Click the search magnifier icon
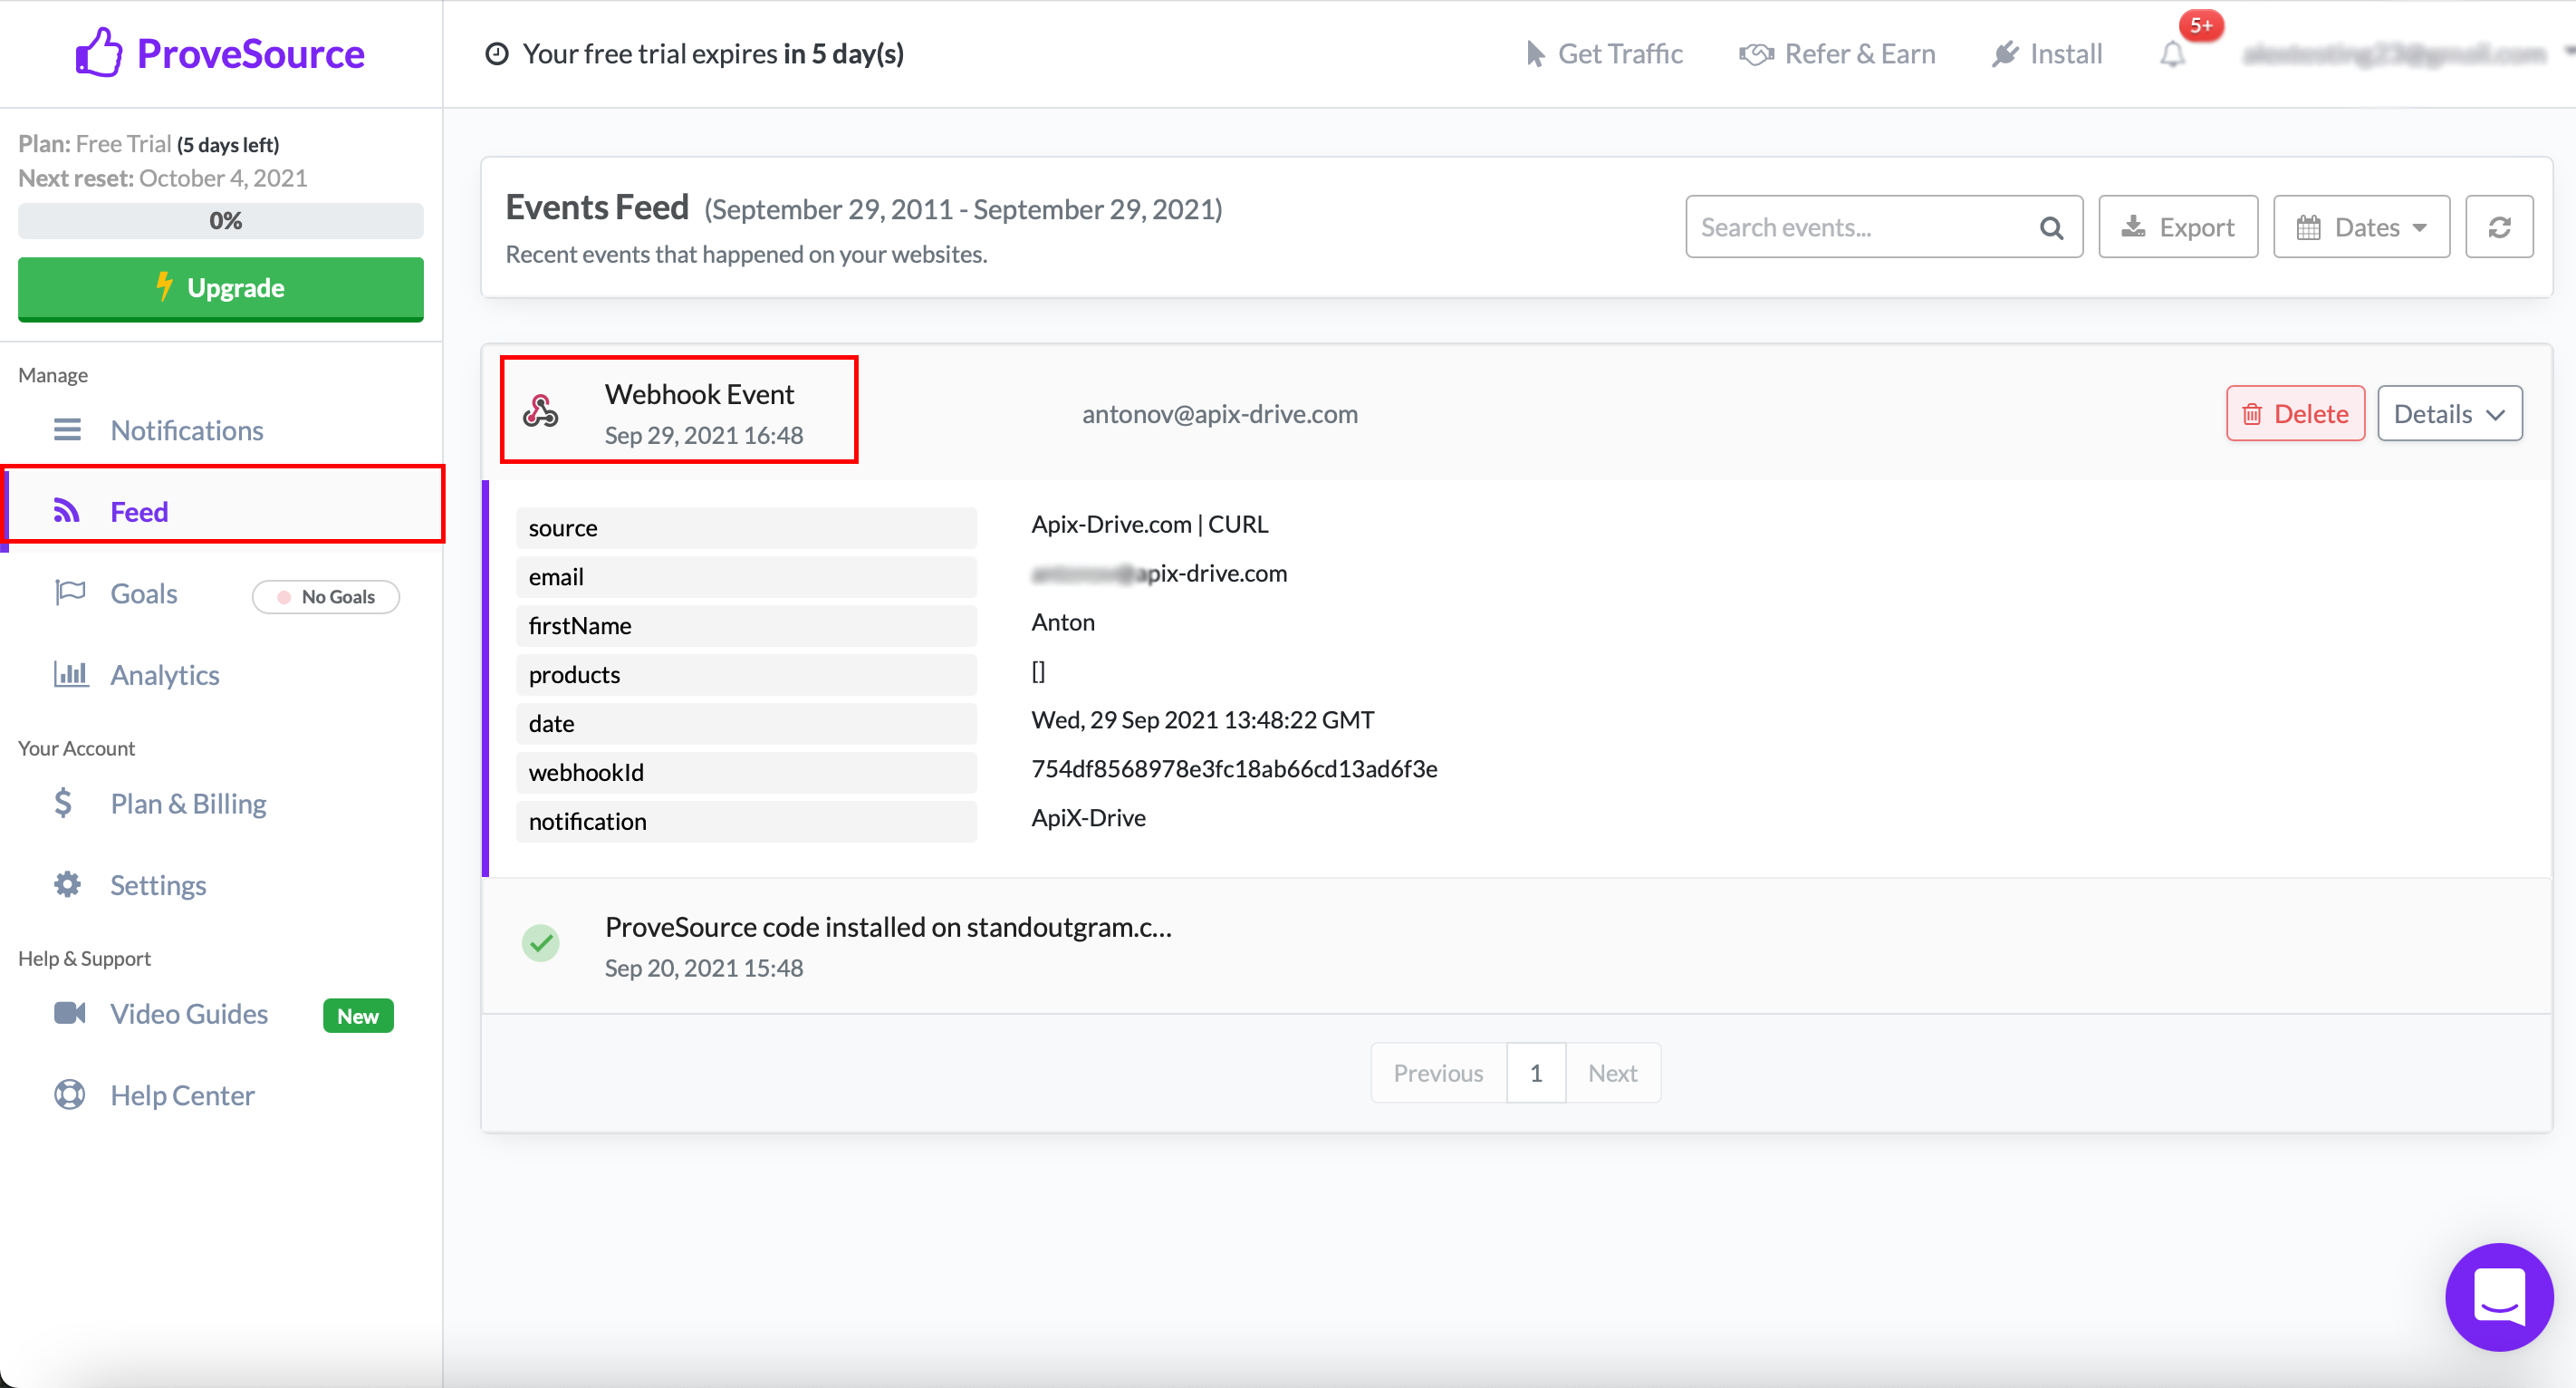 click(2051, 228)
